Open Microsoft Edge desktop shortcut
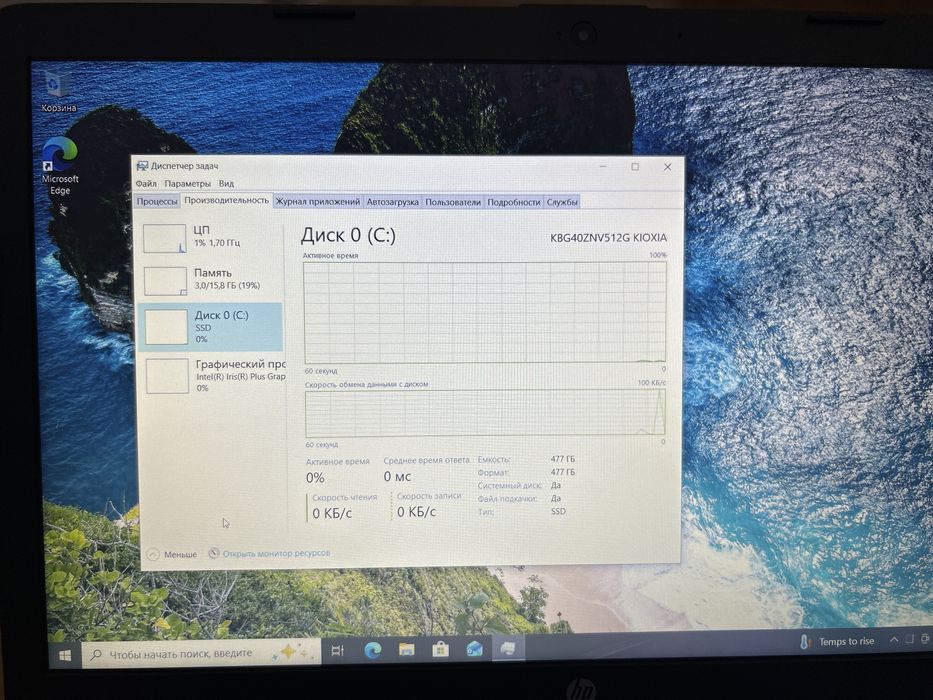This screenshot has height=700, width=933. pos(60,165)
